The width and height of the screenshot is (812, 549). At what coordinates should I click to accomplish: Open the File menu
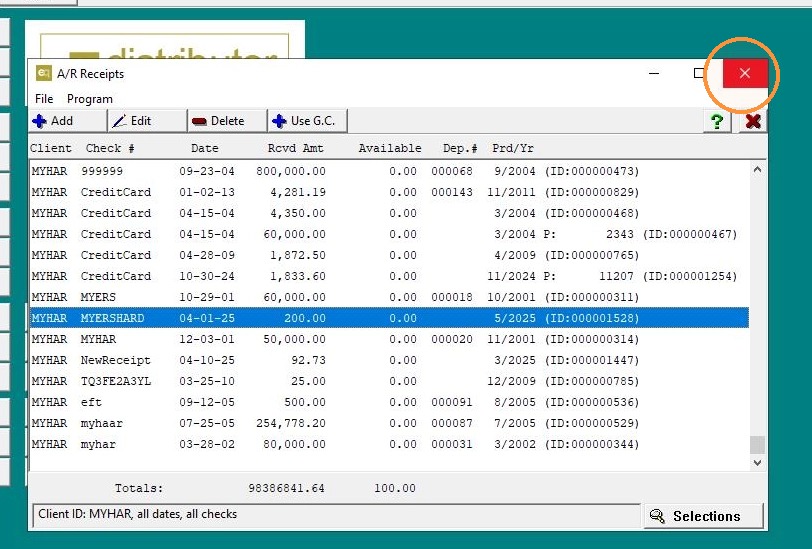44,99
